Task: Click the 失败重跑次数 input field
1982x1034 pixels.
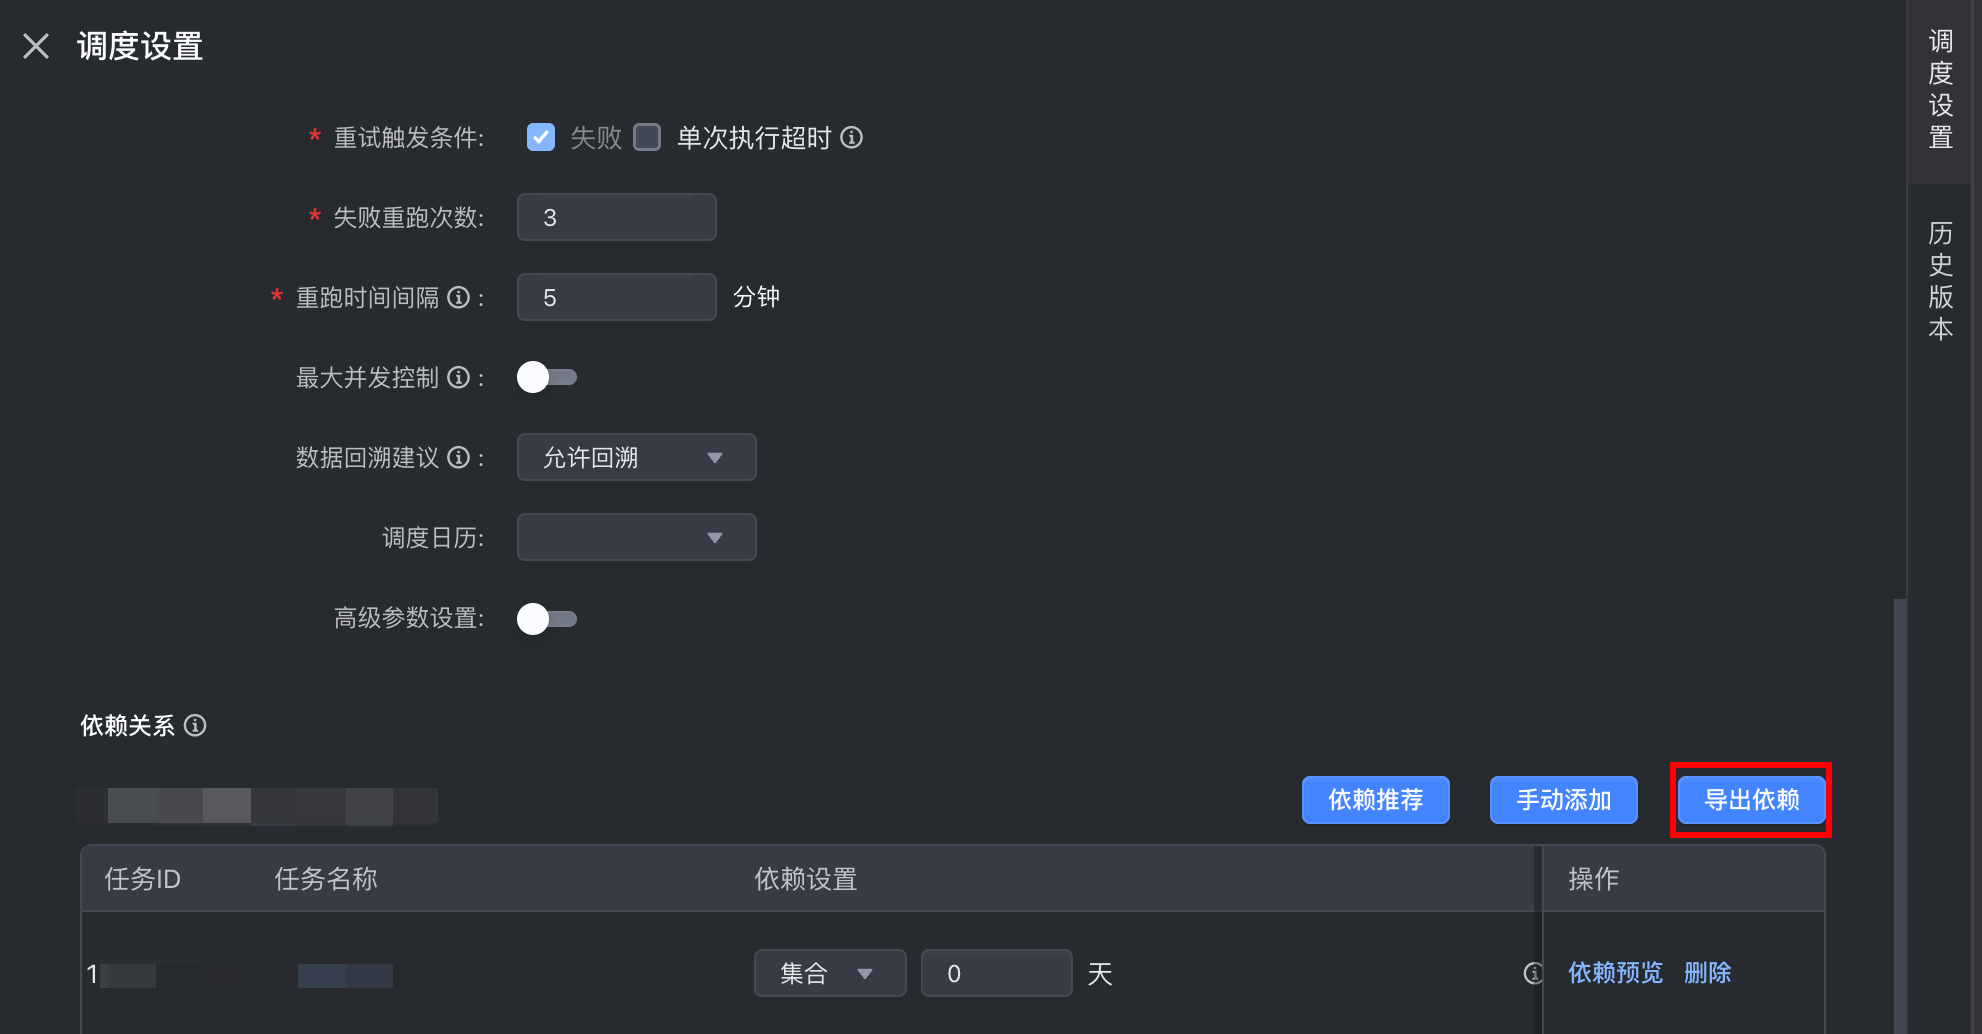Action: pyautogui.click(x=616, y=217)
